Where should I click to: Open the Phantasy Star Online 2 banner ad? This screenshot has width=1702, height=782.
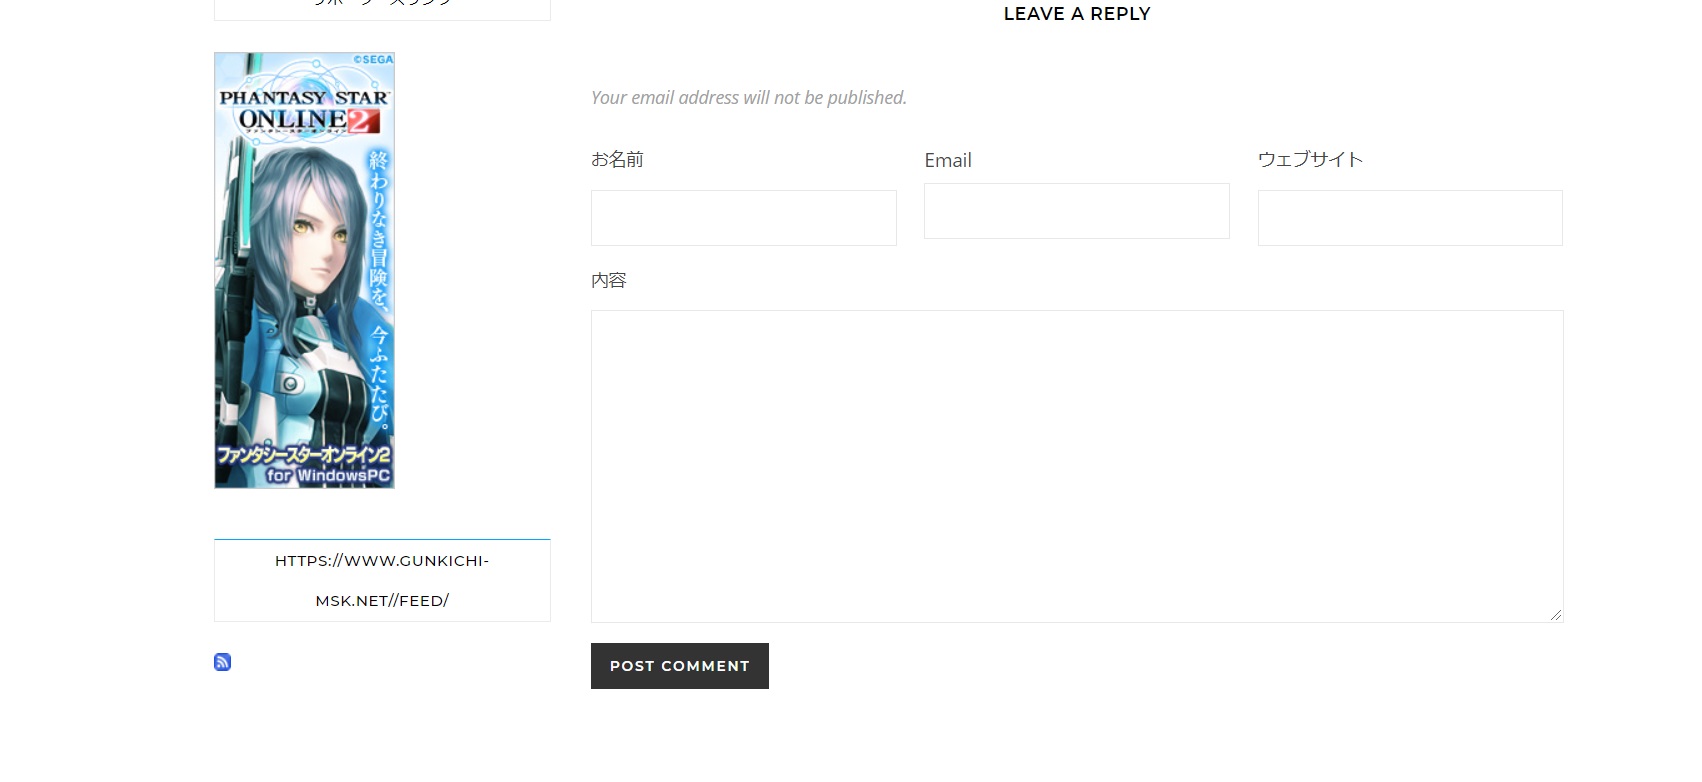click(304, 300)
